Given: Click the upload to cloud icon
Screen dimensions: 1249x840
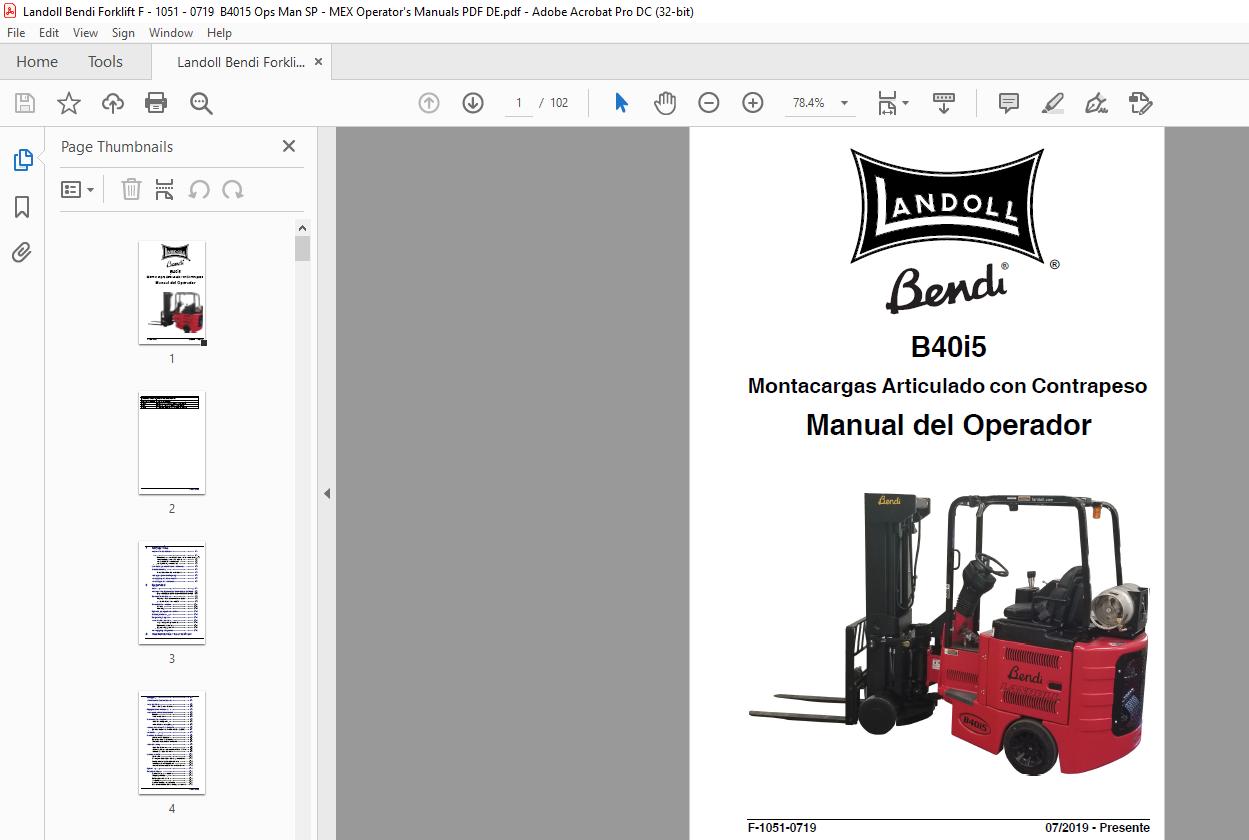Looking at the screenshot, I should pos(113,103).
